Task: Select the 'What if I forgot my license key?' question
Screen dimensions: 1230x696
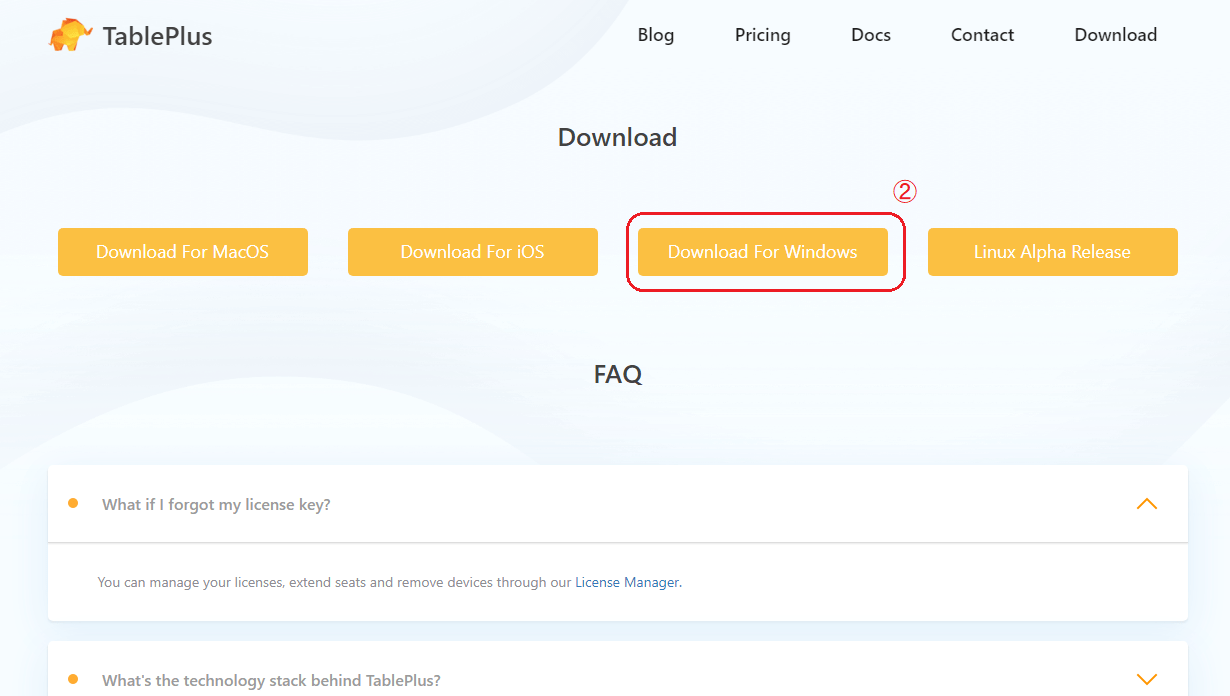Action: tap(216, 505)
